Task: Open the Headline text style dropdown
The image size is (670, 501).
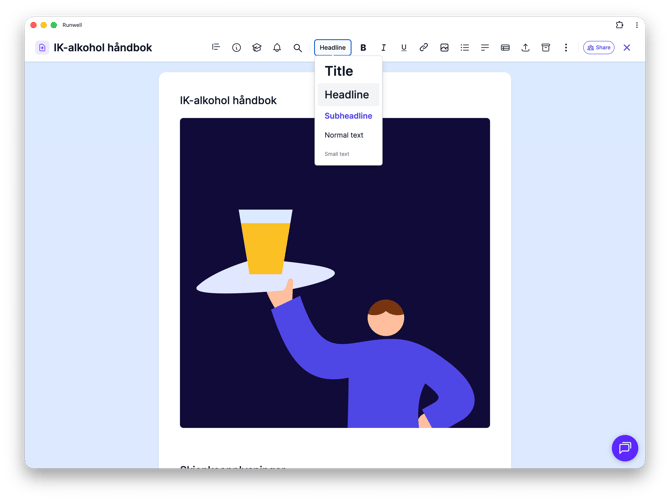Action: tap(332, 47)
